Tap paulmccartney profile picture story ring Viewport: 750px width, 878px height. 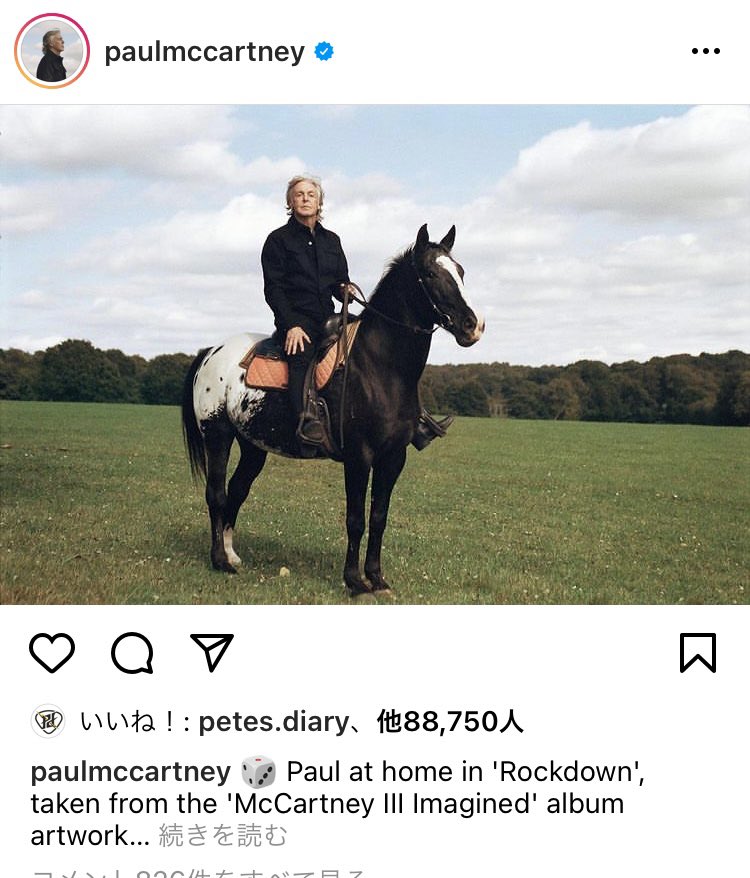tap(52, 51)
